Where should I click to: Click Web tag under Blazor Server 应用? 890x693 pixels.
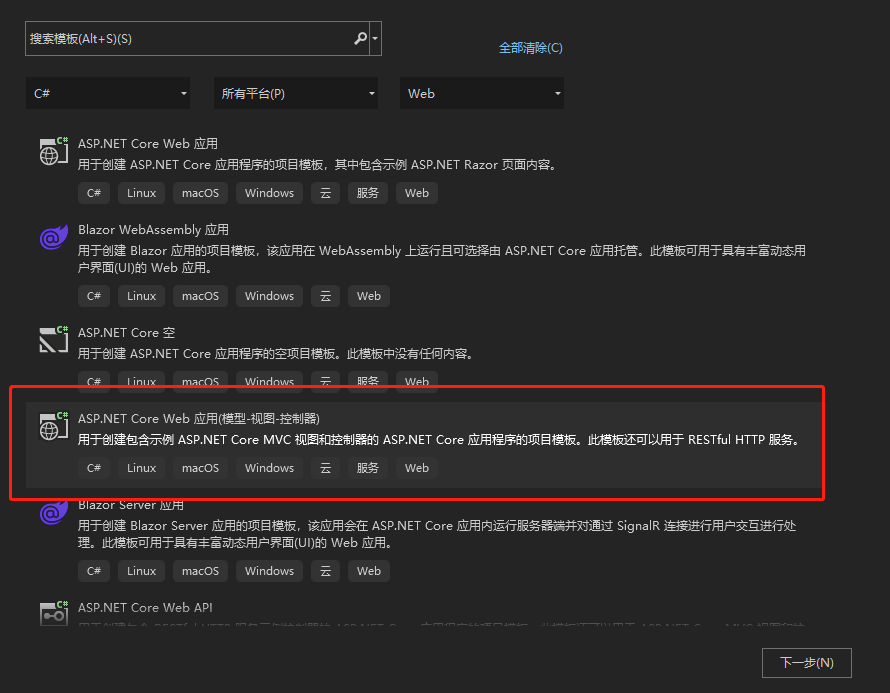point(368,571)
